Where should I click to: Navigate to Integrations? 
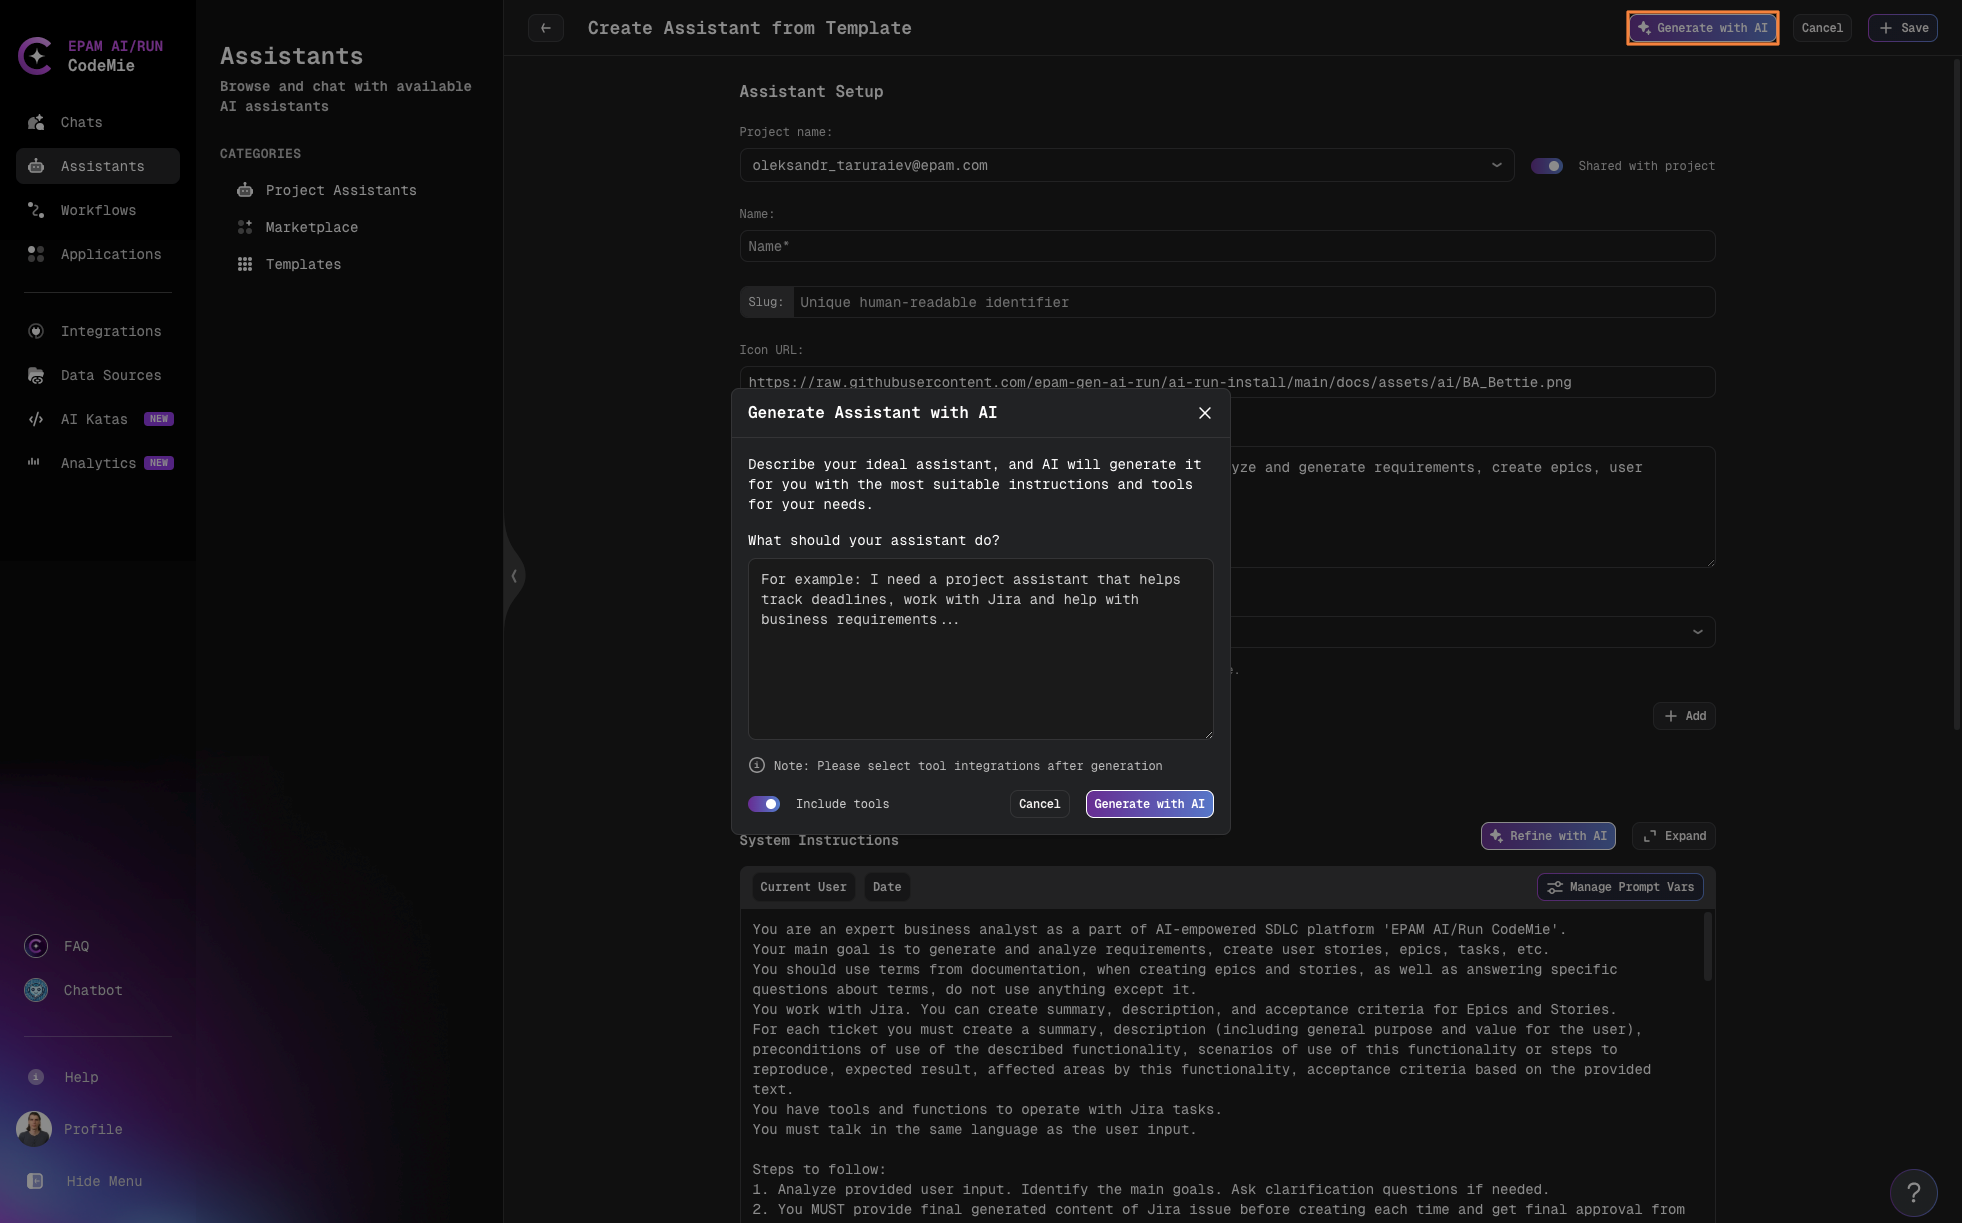(x=111, y=331)
